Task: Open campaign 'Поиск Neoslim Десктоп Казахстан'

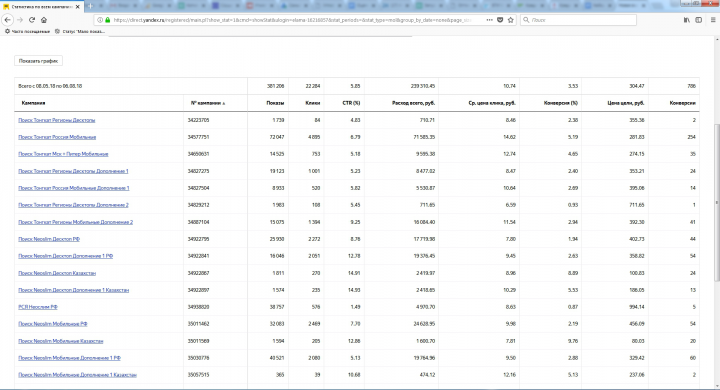Action: [x=57, y=273]
